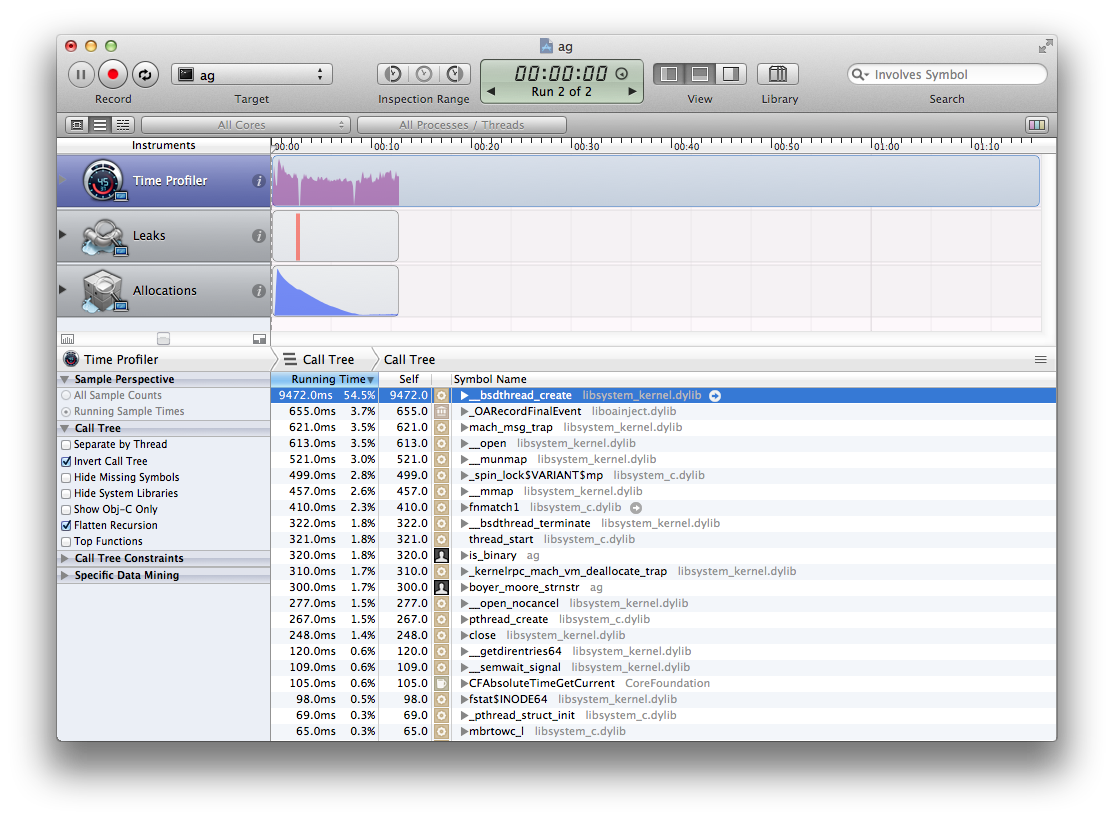The height and width of the screenshot is (820, 1114).
Task: Uncheck Flatten Recursion
Action: point(66,526)
